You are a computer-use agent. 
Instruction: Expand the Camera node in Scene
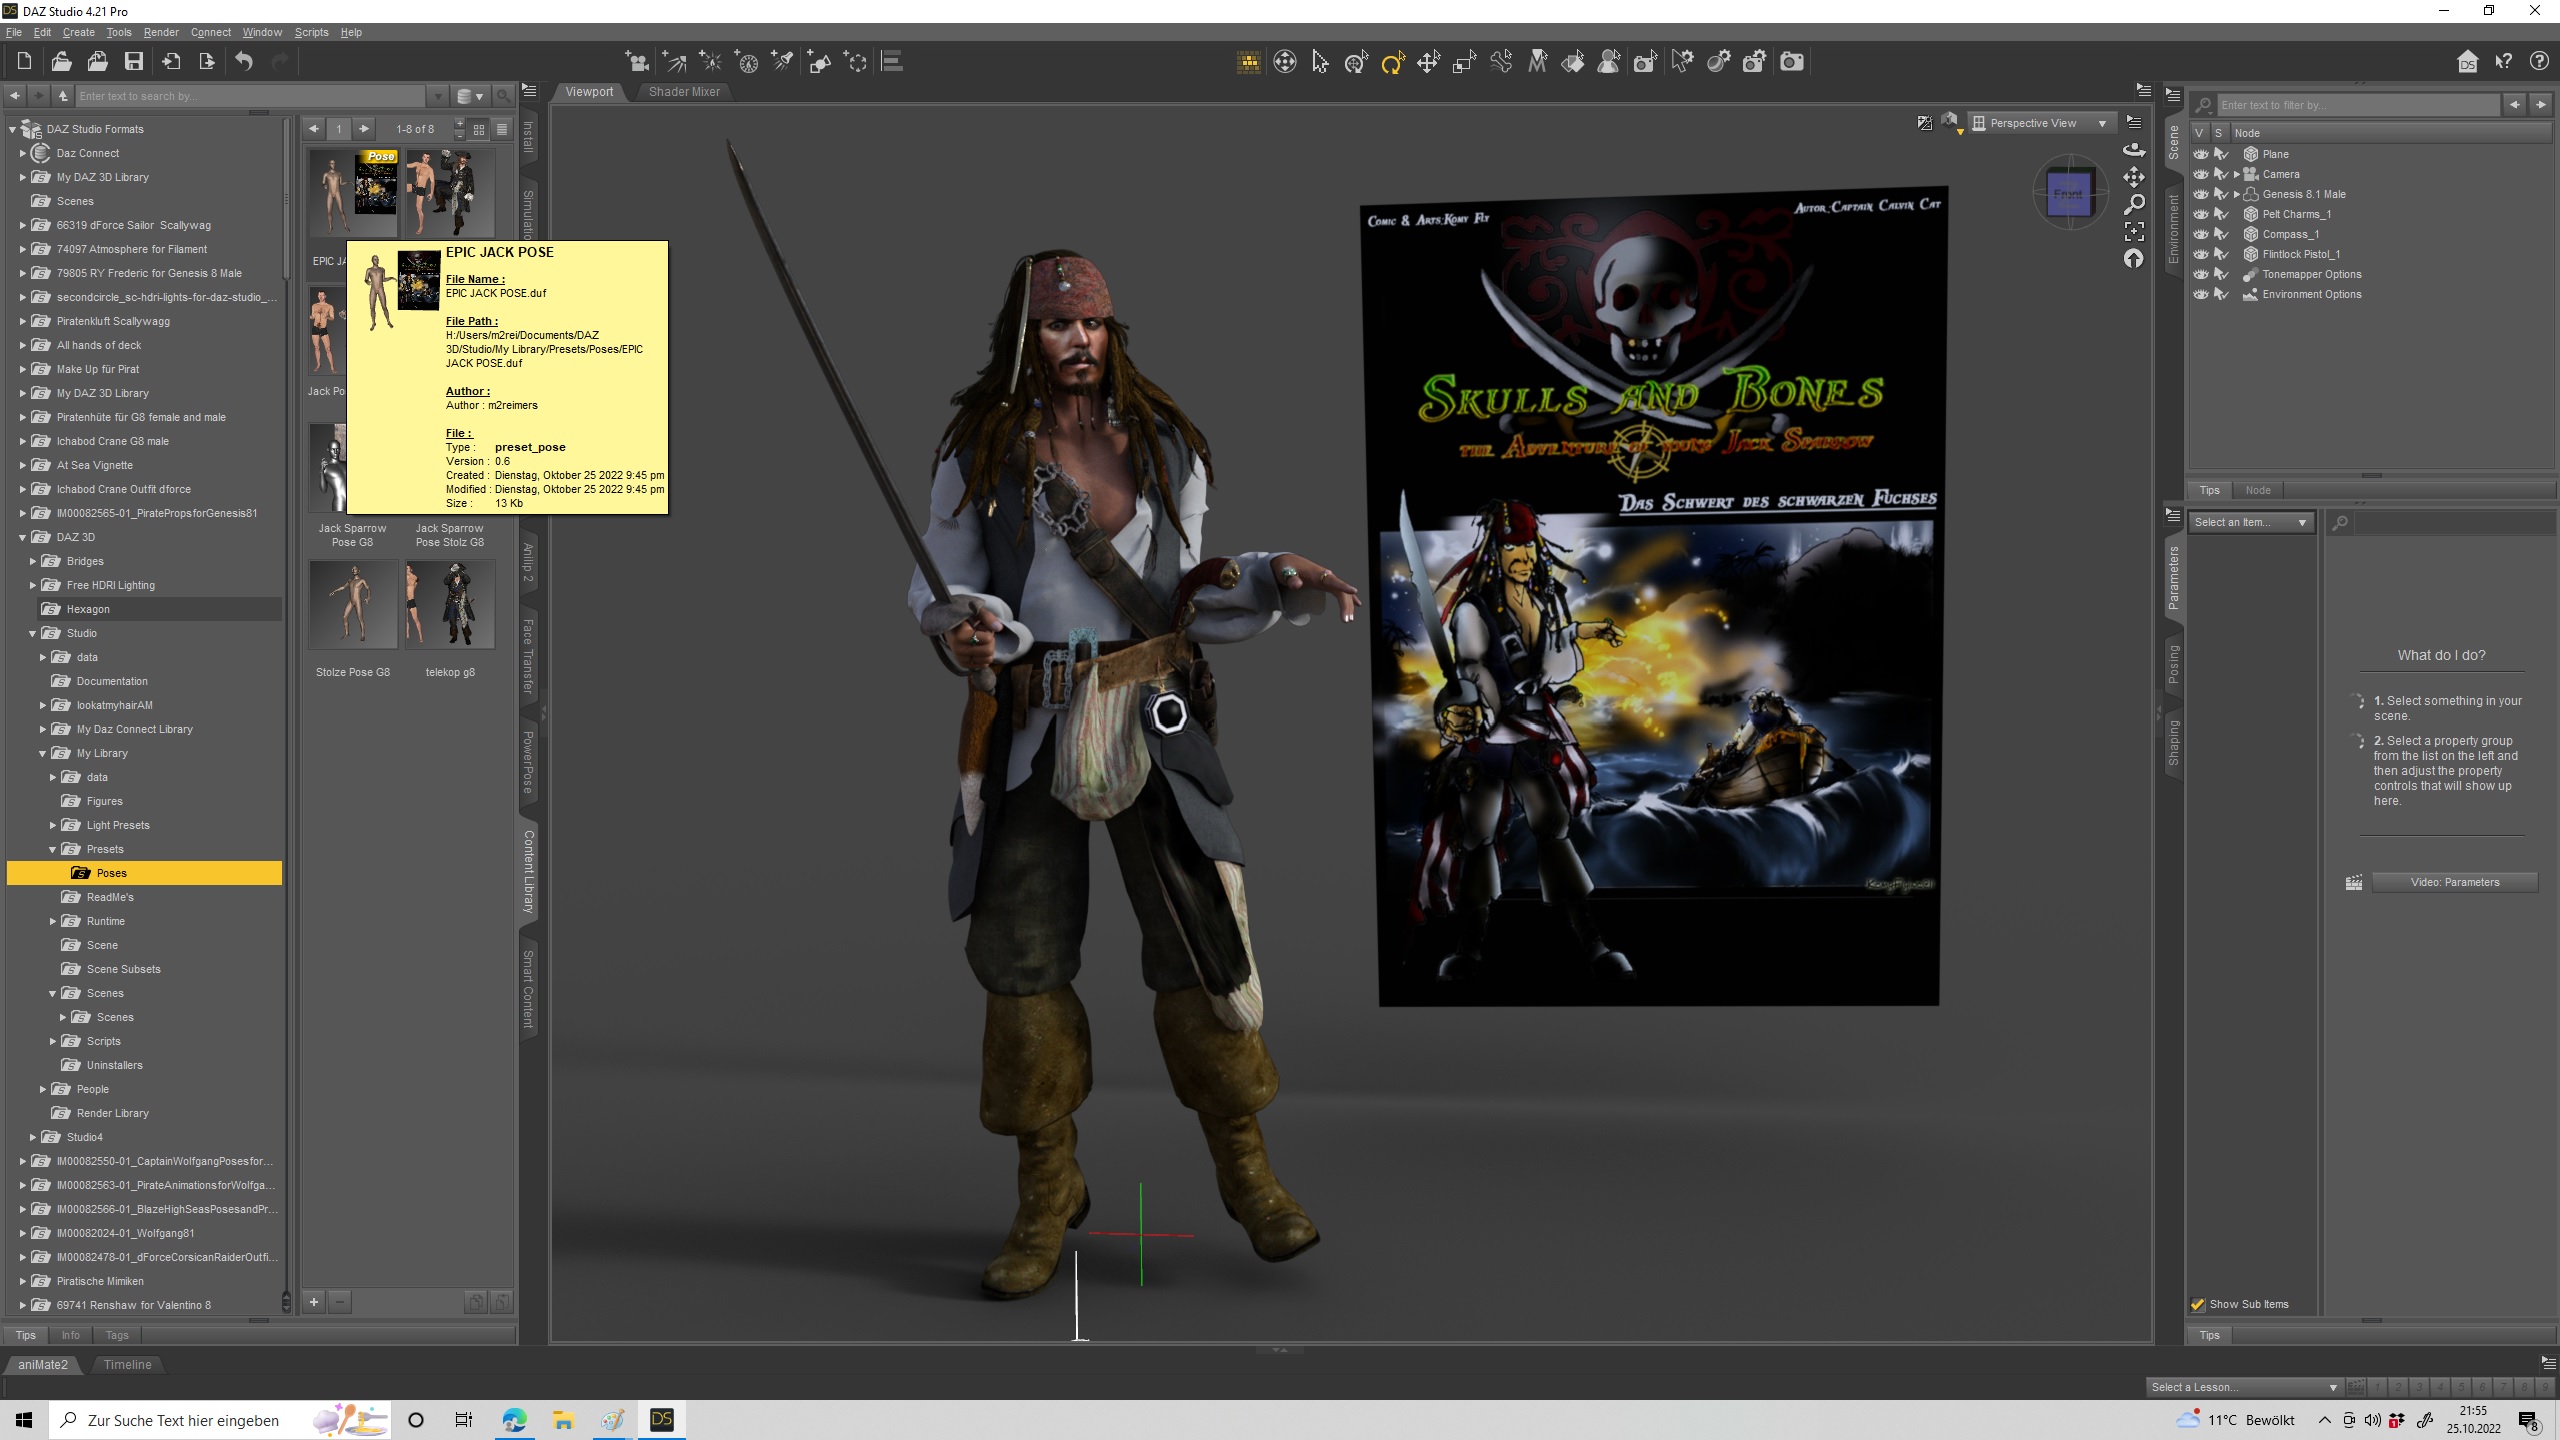tap(2236, 174)
